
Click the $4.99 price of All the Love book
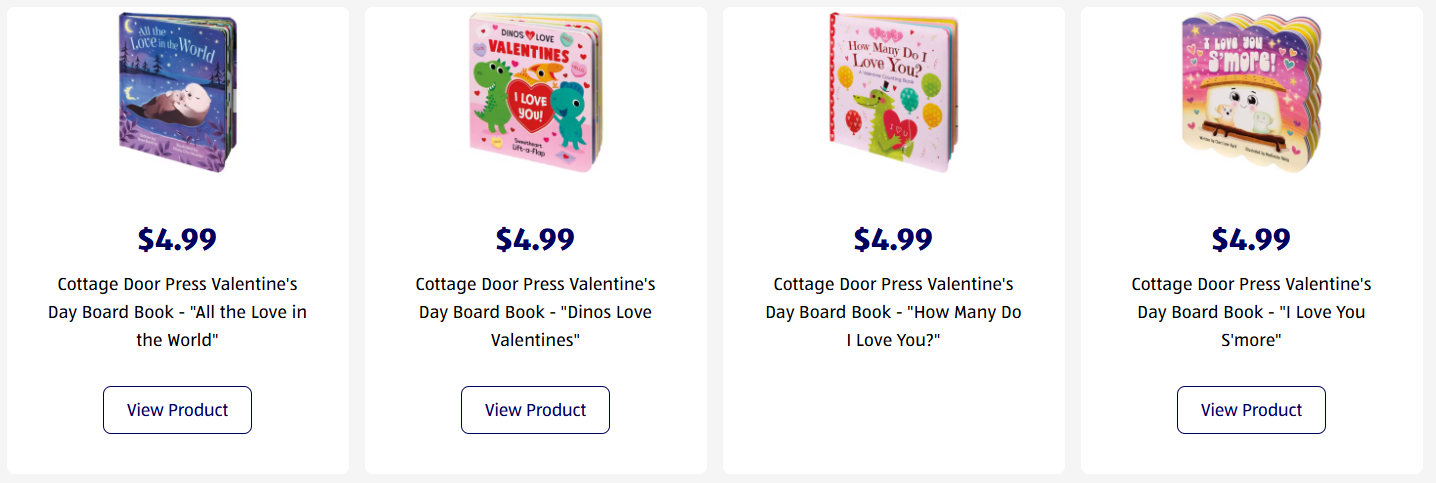(177, 240)
